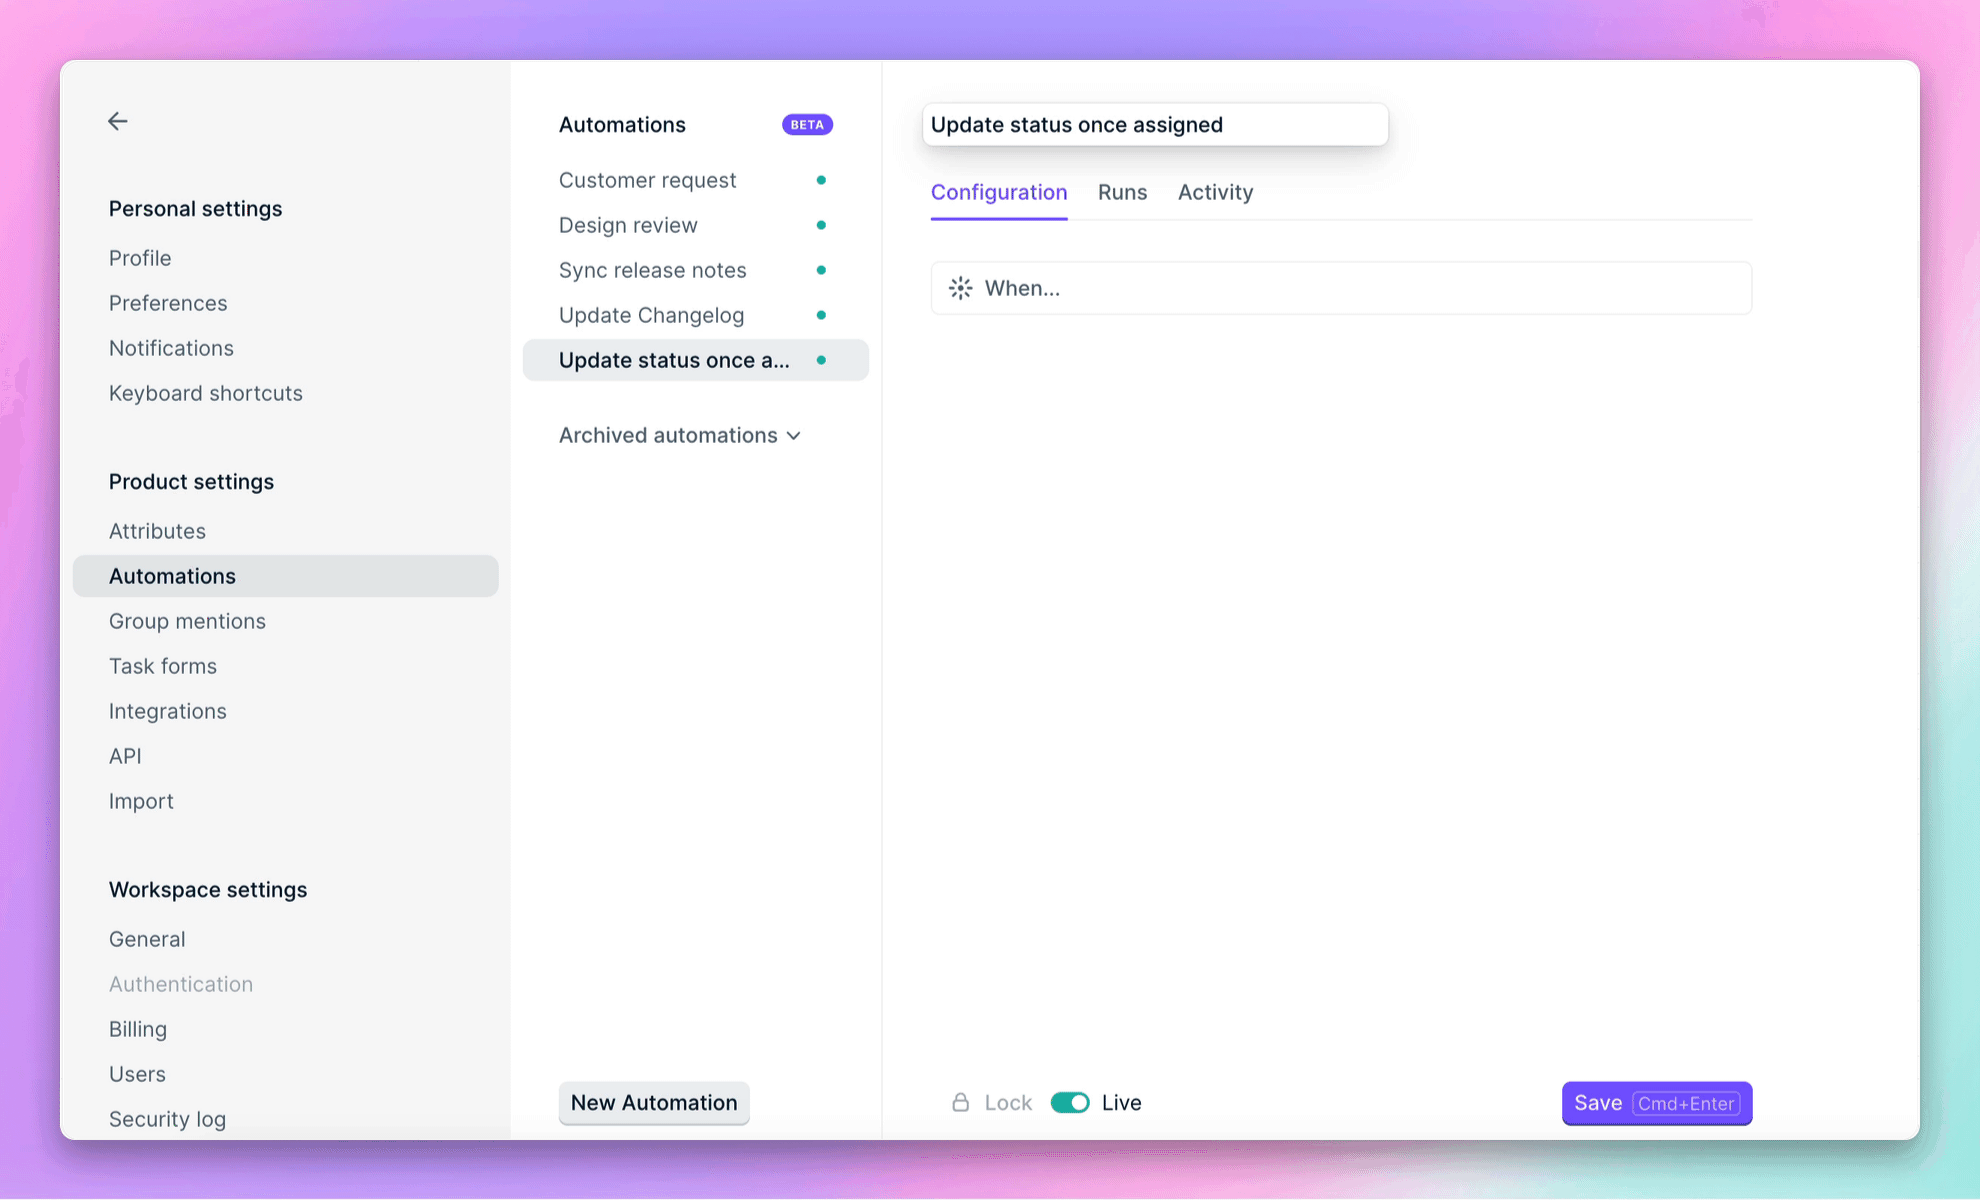This screenshot has width=1980, height=1200.
Task: Click the Workspace settings heading
Action: click(208, 890)
